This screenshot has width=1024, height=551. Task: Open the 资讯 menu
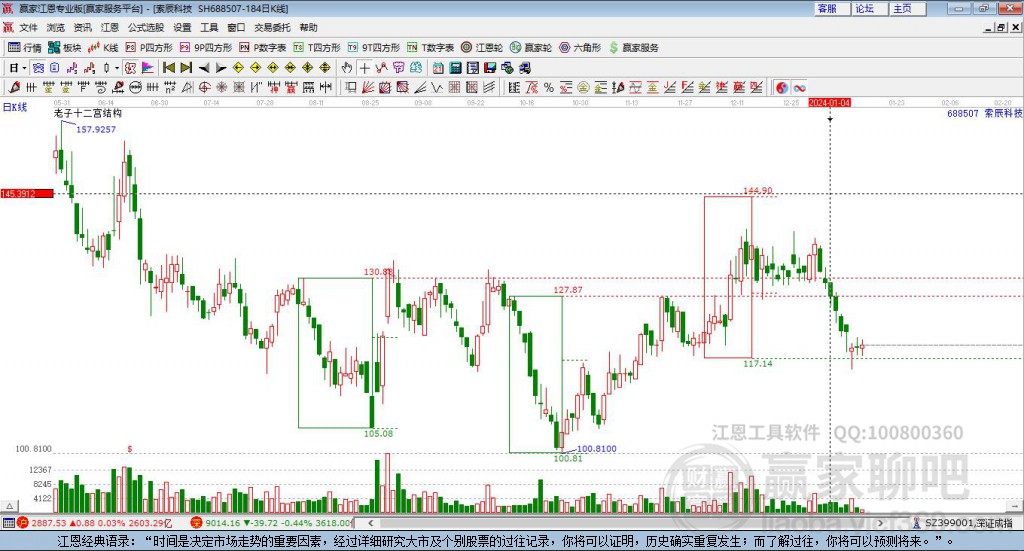[82, 27]
